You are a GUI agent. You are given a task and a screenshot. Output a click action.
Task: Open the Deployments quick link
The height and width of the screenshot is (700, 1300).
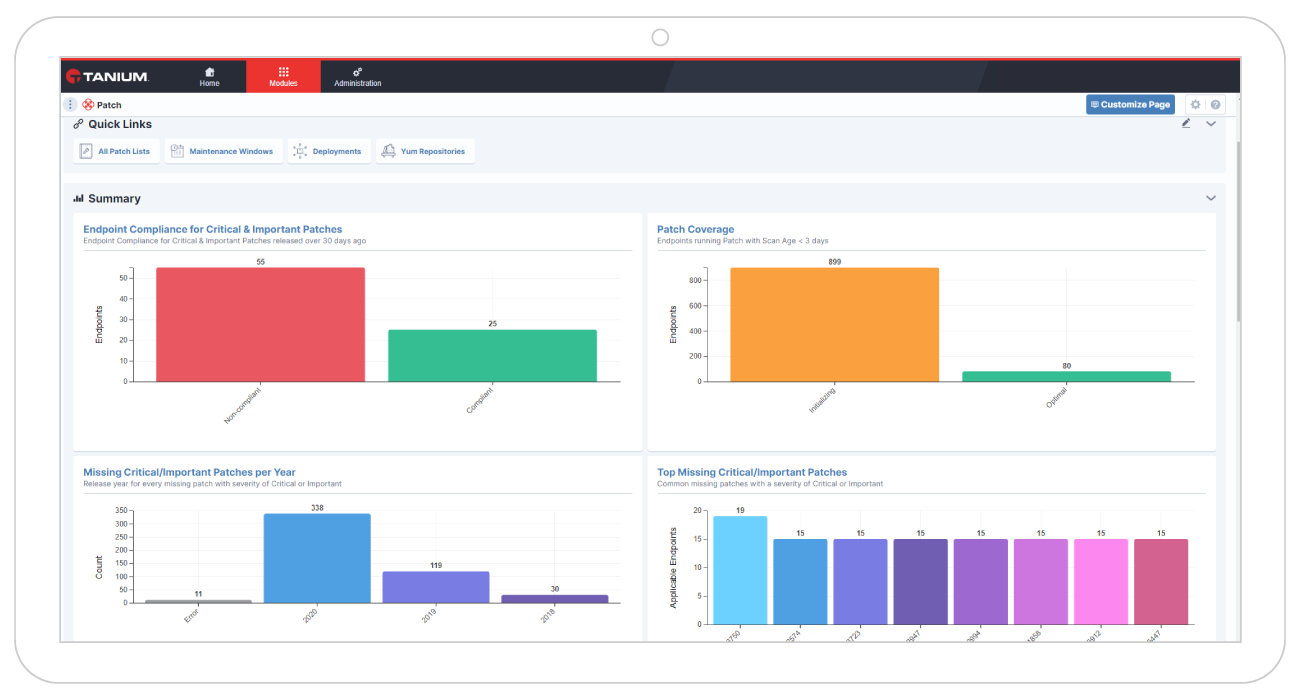click(x=328, y=152)
